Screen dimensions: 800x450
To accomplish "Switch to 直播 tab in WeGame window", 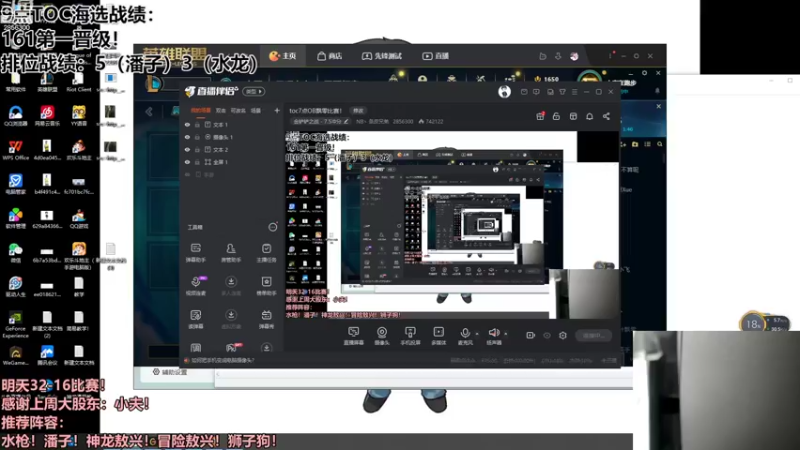I will tap(435, 56).
